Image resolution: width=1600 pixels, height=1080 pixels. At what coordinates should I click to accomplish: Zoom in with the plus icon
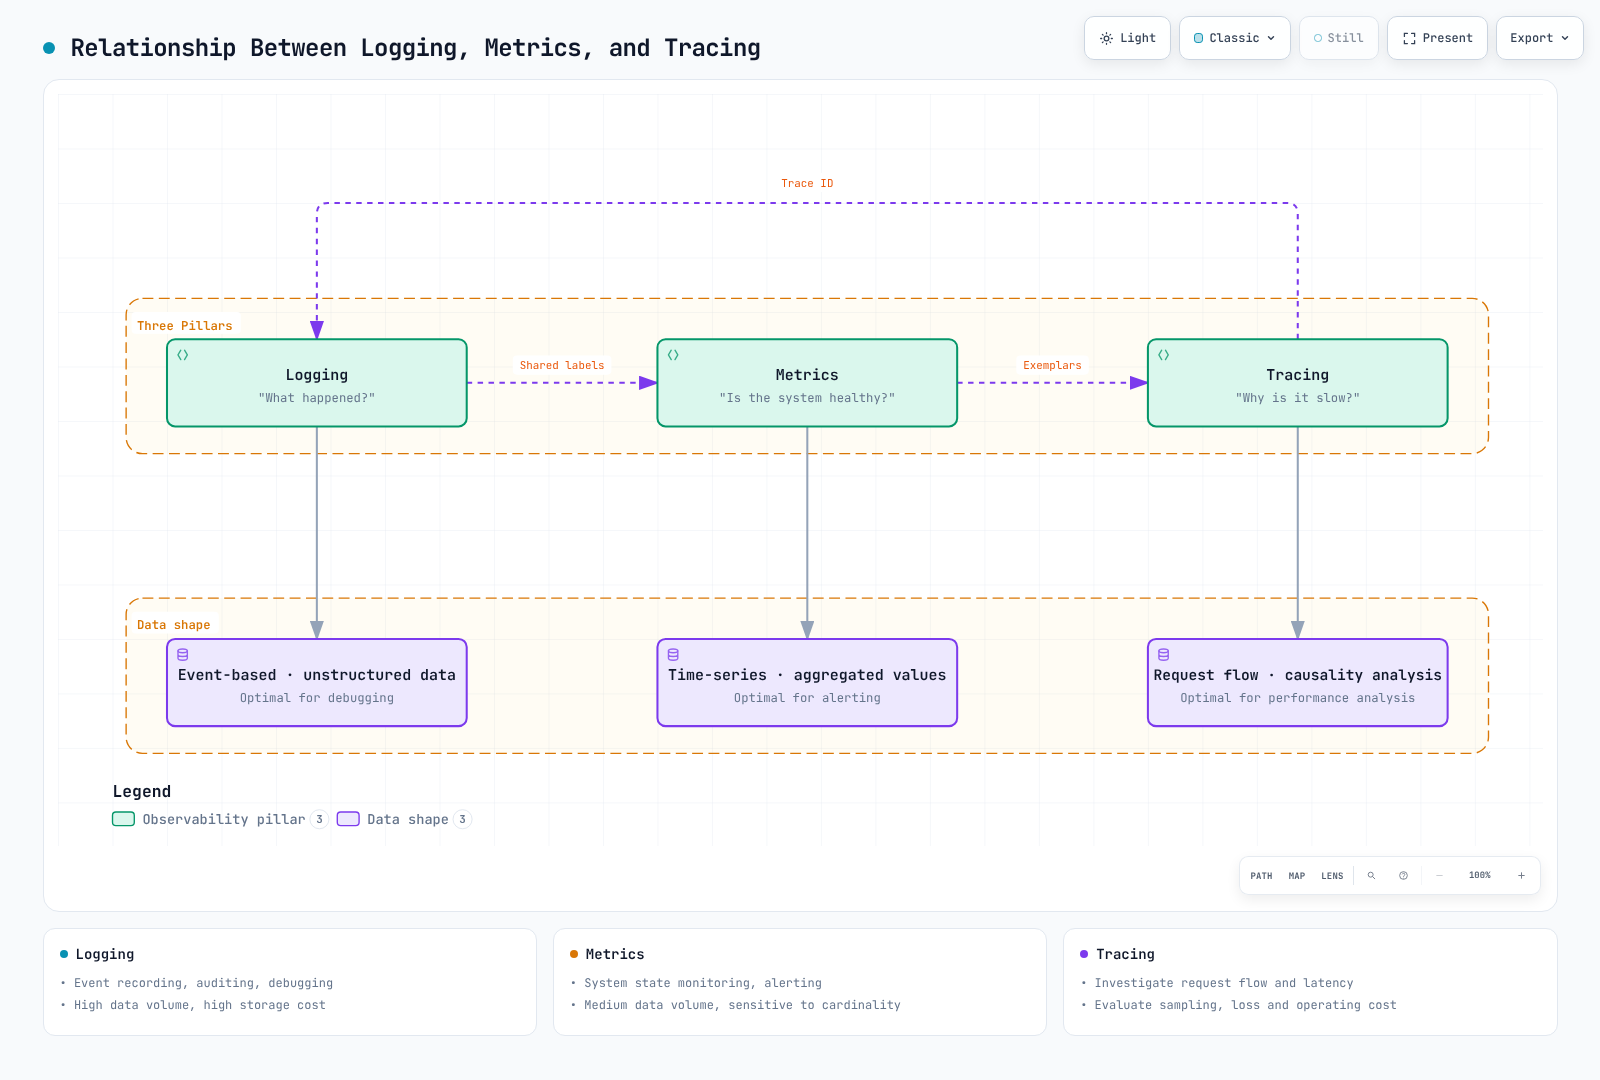pyautogui.click(x=1521, y=876)
